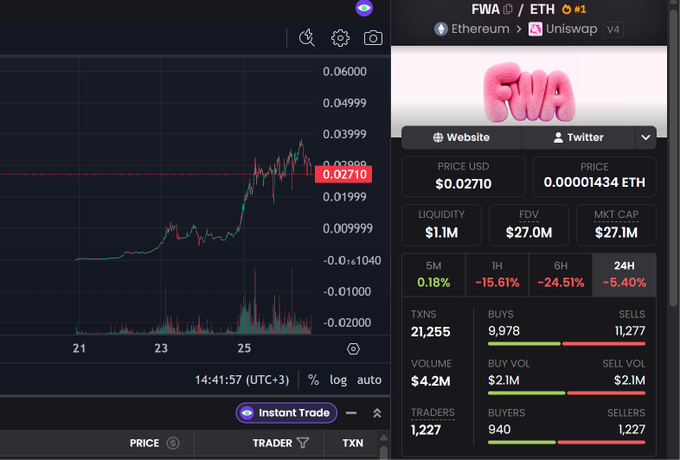Click the VOLUME value $4.2M
The height and width of the screenshot is (460, 680).
click(430, 381)
